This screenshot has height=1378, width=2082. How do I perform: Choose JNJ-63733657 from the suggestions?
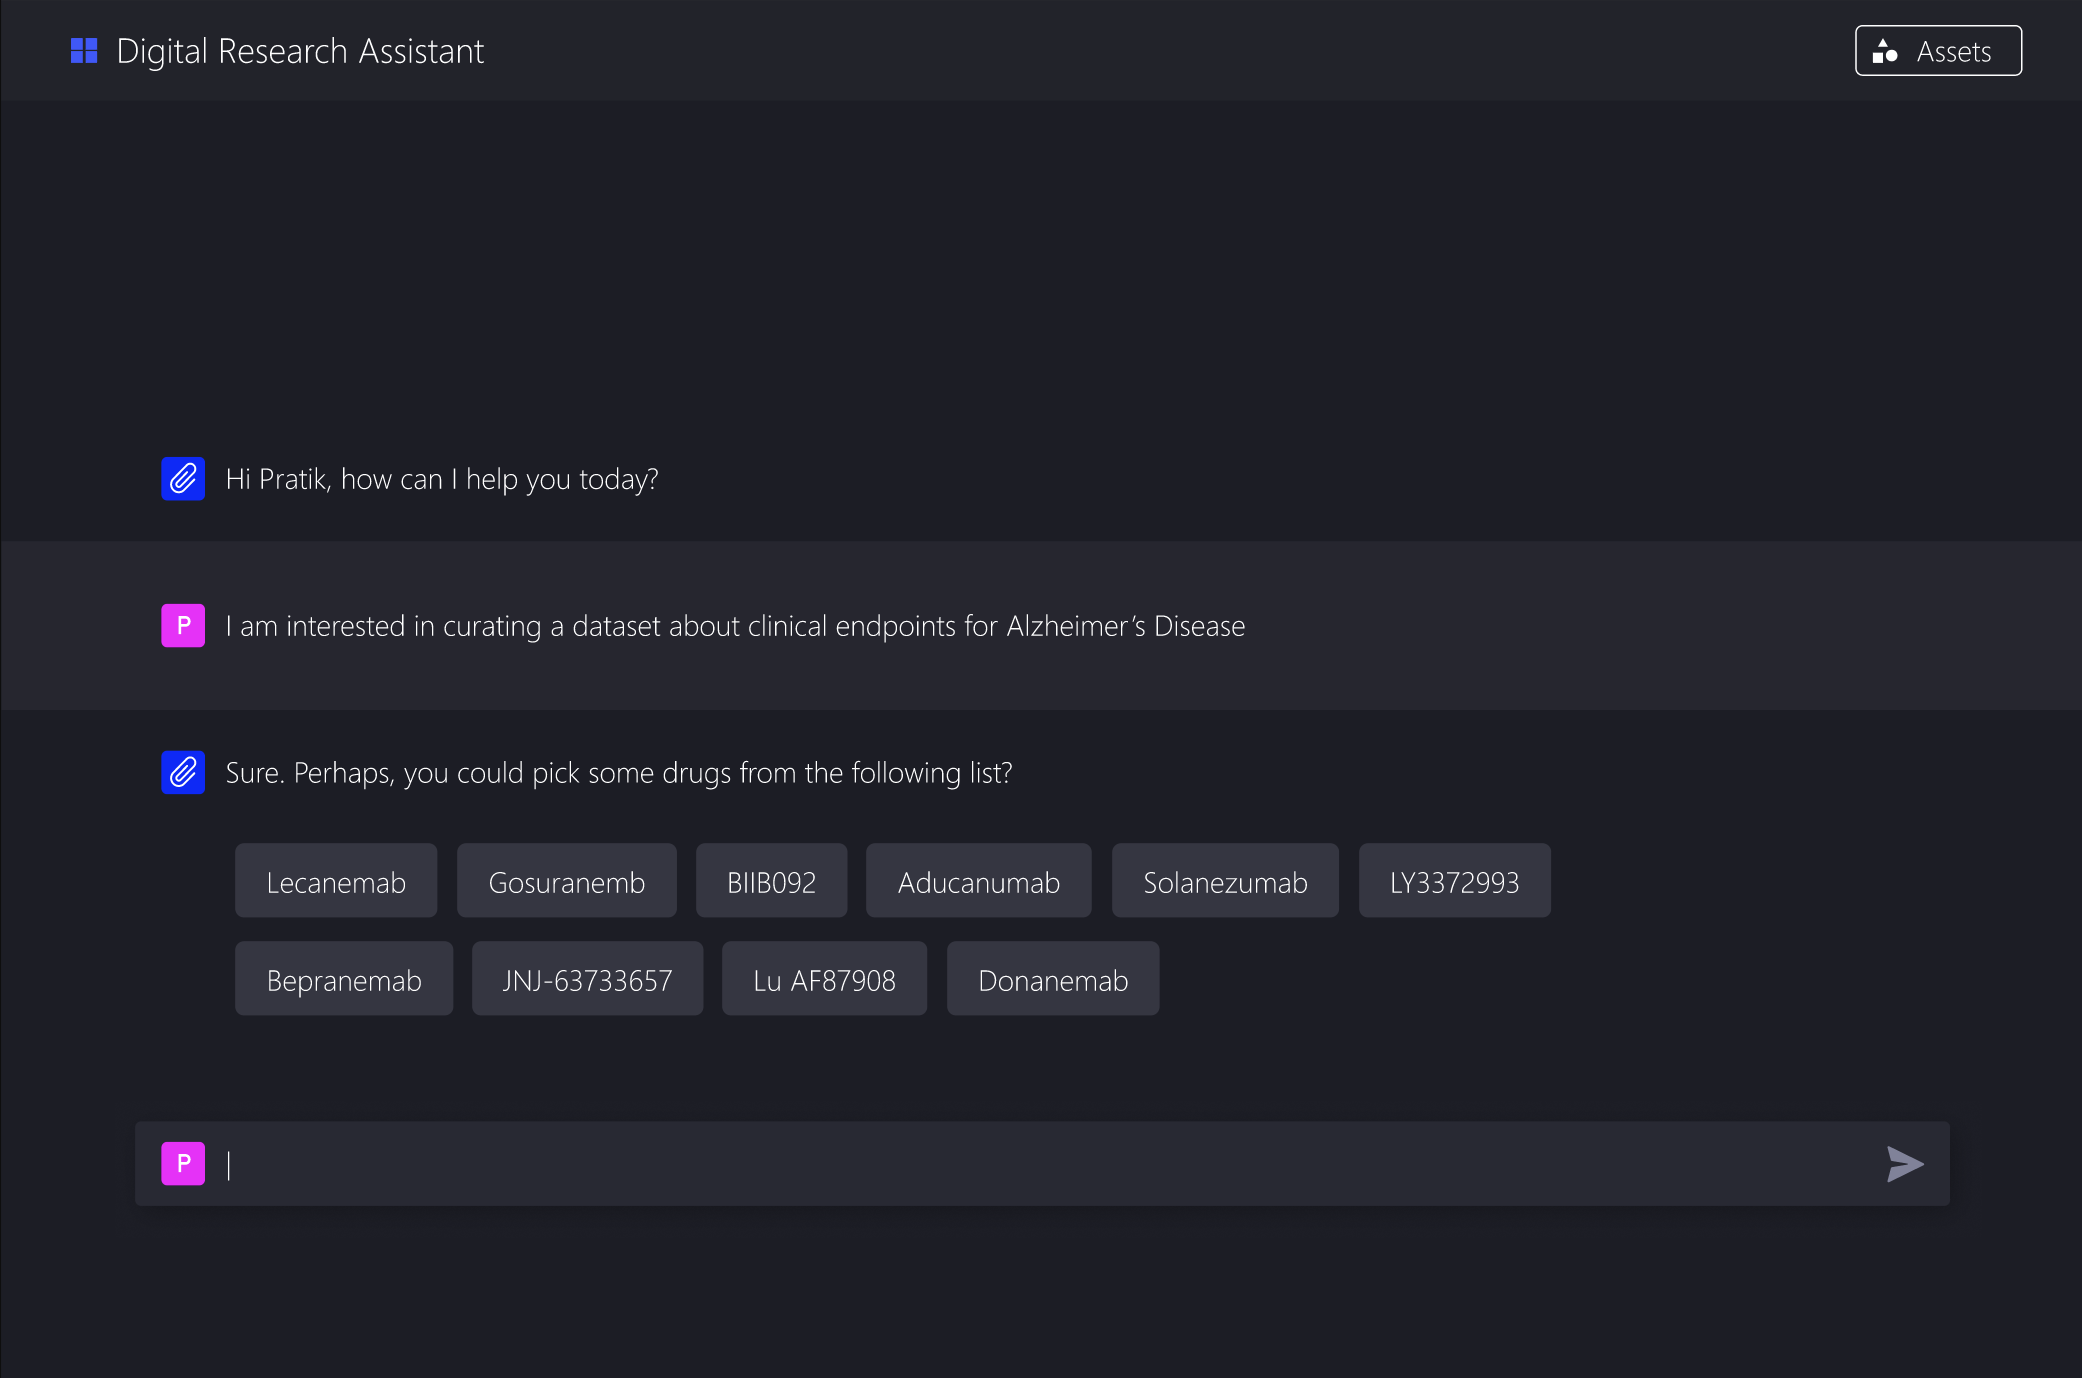pos(587,979)
